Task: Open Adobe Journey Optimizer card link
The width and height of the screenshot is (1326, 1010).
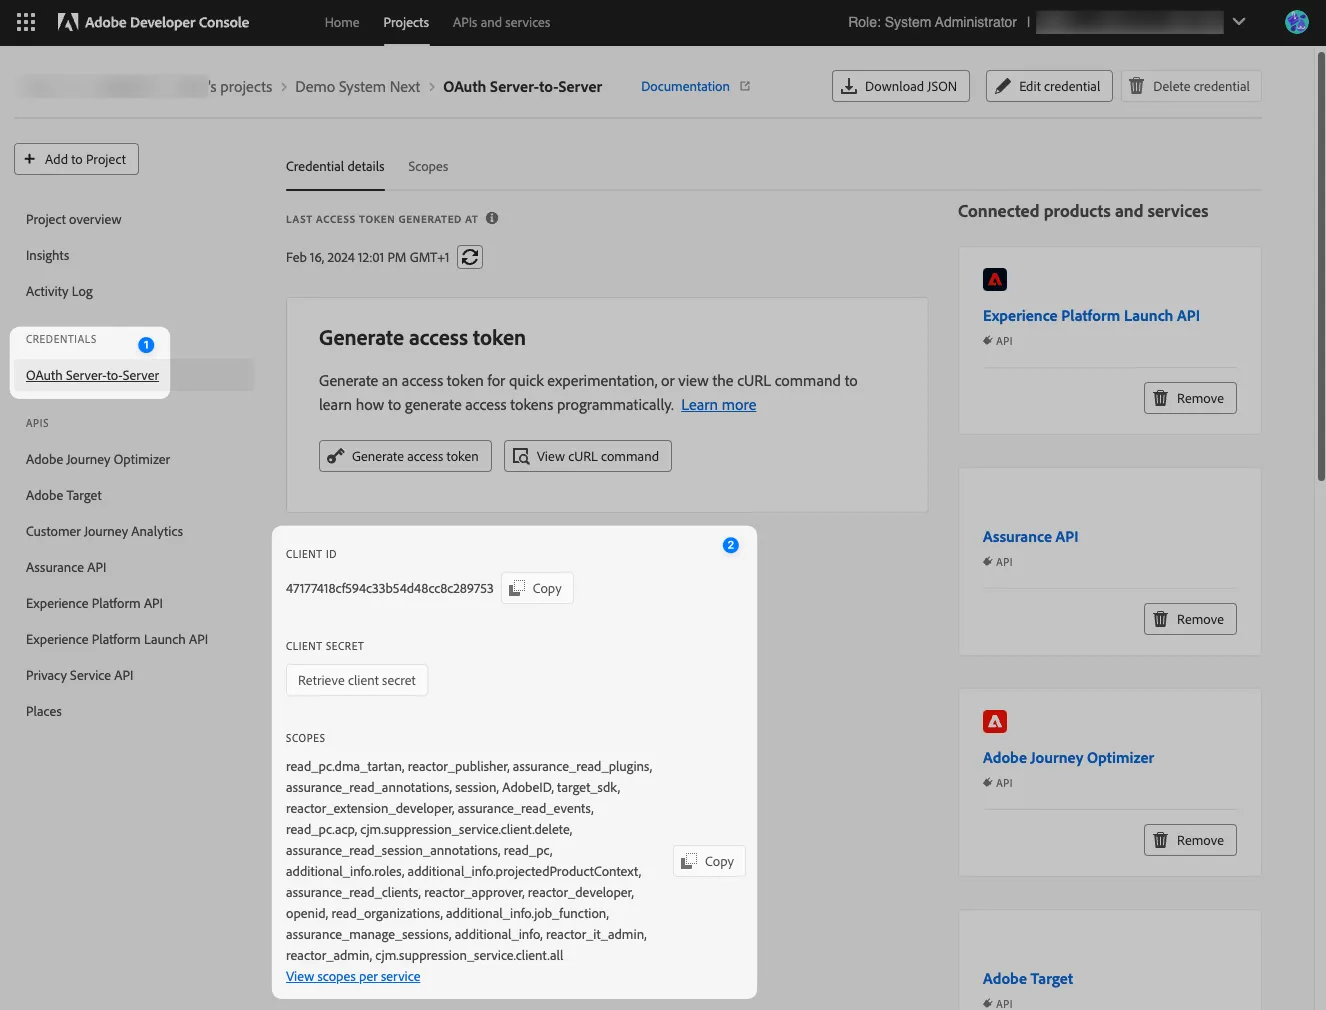Action: [1068, 758]
